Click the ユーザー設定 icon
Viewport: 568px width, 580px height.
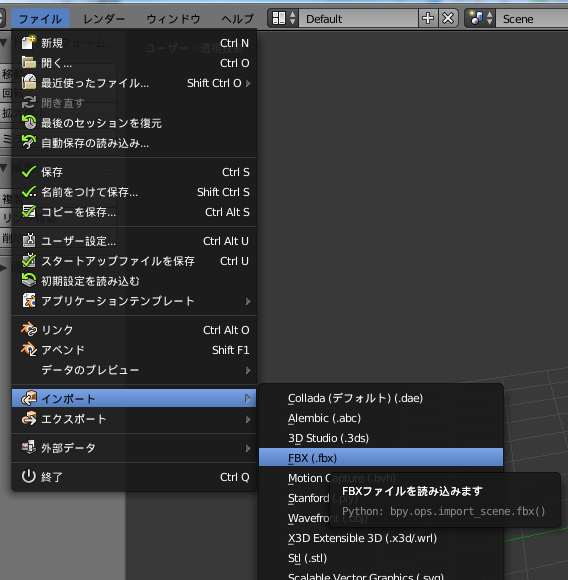[x=28, y=241]
